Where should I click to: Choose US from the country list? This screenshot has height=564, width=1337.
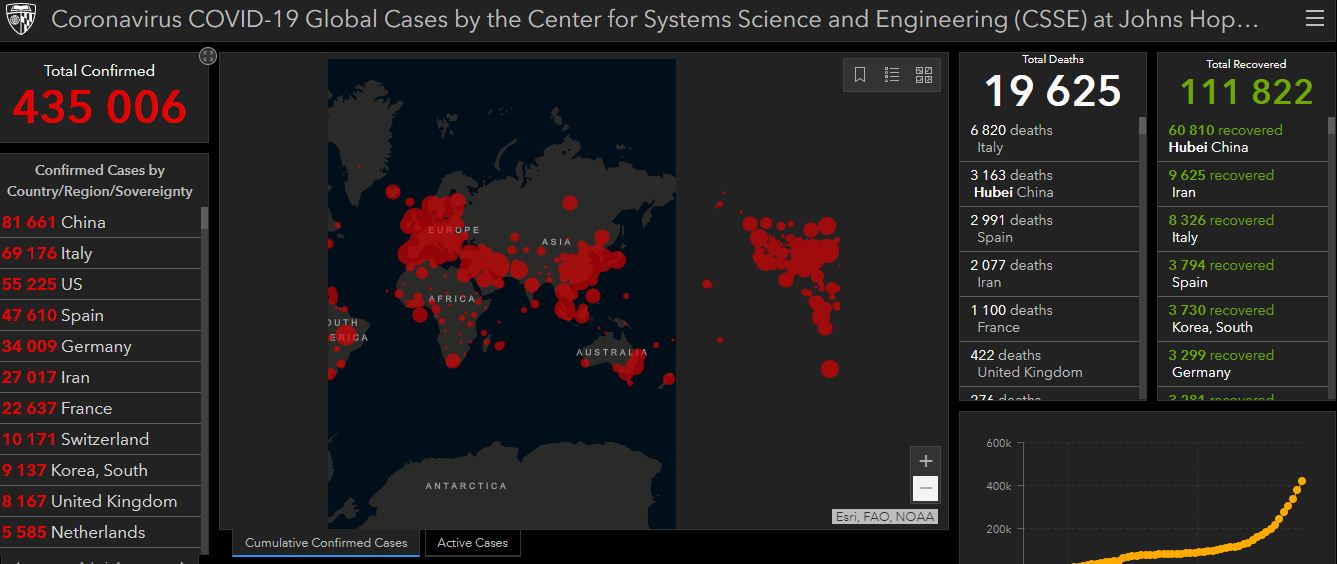coord(100,284)
